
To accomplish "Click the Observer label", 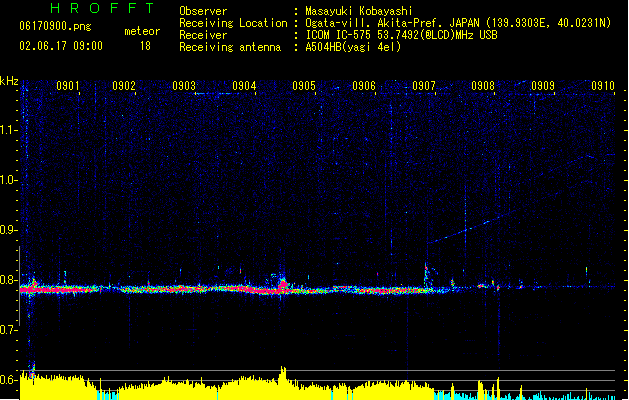I will [203, 11].
